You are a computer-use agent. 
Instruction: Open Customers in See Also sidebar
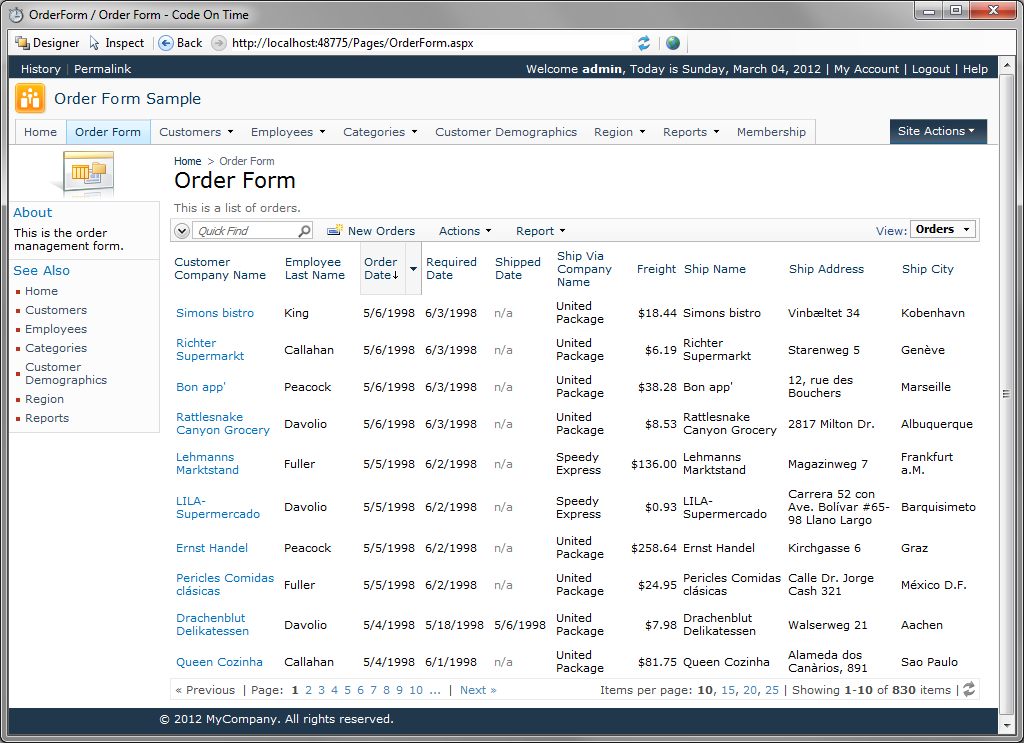56,310
